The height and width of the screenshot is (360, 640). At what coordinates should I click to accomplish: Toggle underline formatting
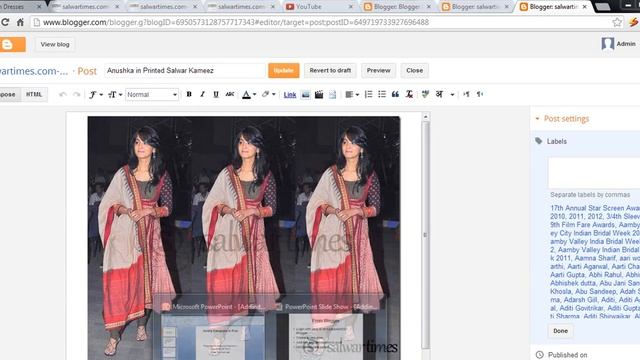[216, 94]
